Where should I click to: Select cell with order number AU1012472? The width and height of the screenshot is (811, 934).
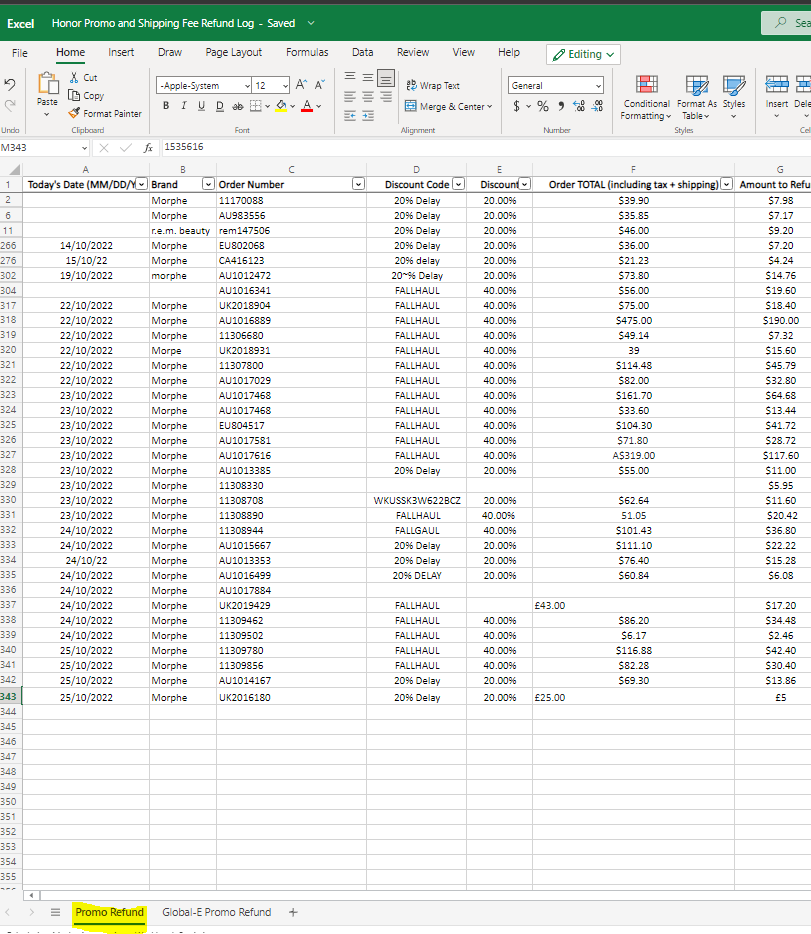point(291,275)
